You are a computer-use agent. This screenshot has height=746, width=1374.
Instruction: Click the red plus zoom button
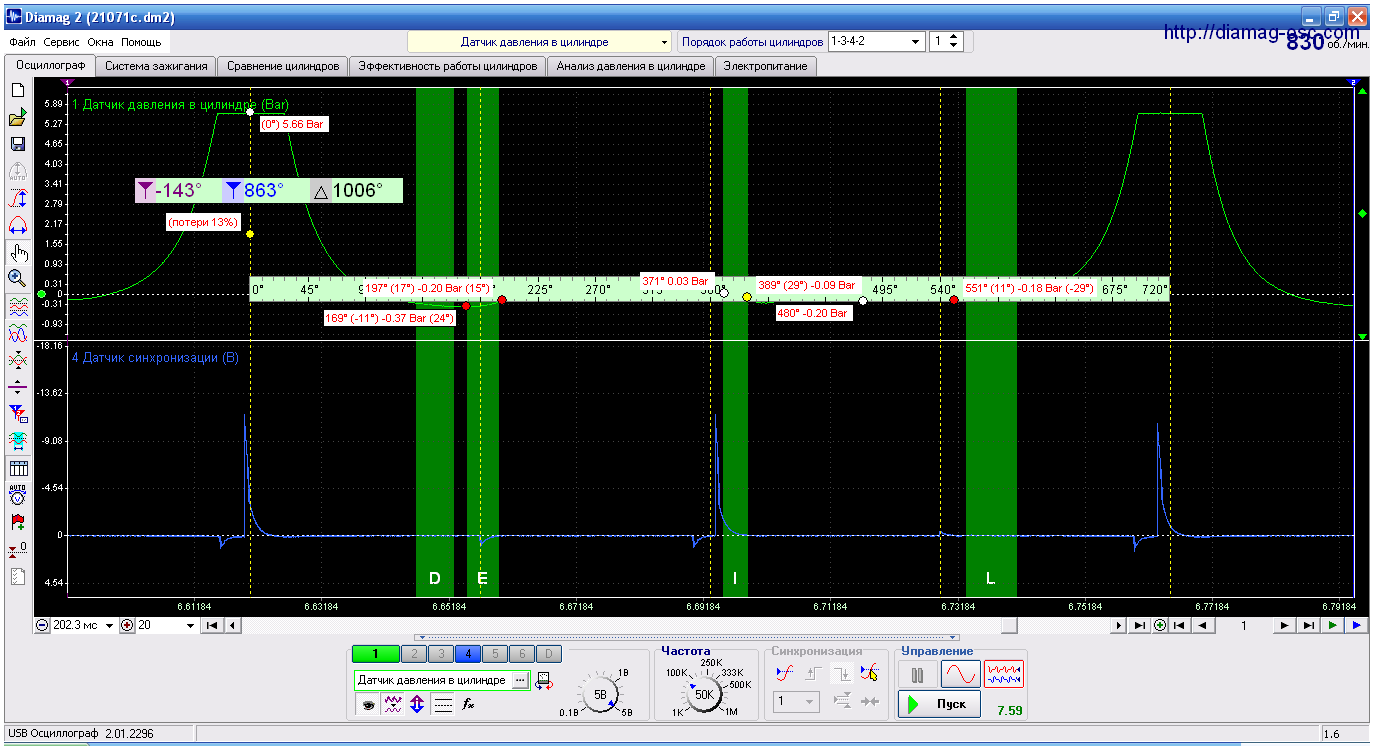(x=127, y=626)
